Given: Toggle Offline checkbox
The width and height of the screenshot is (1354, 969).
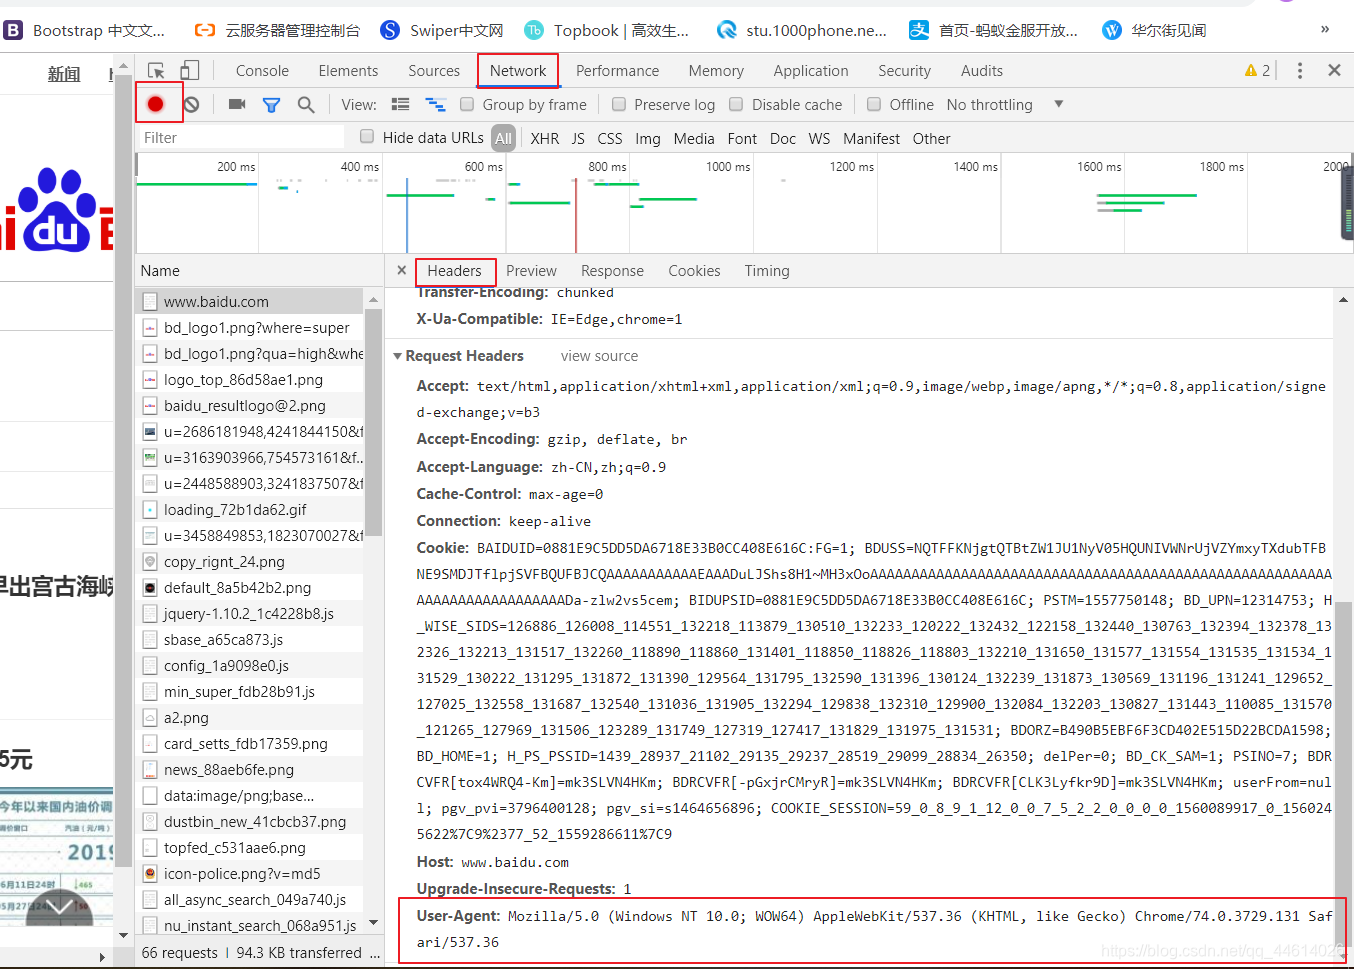Looking at the screenshot, I should (874, 104).
